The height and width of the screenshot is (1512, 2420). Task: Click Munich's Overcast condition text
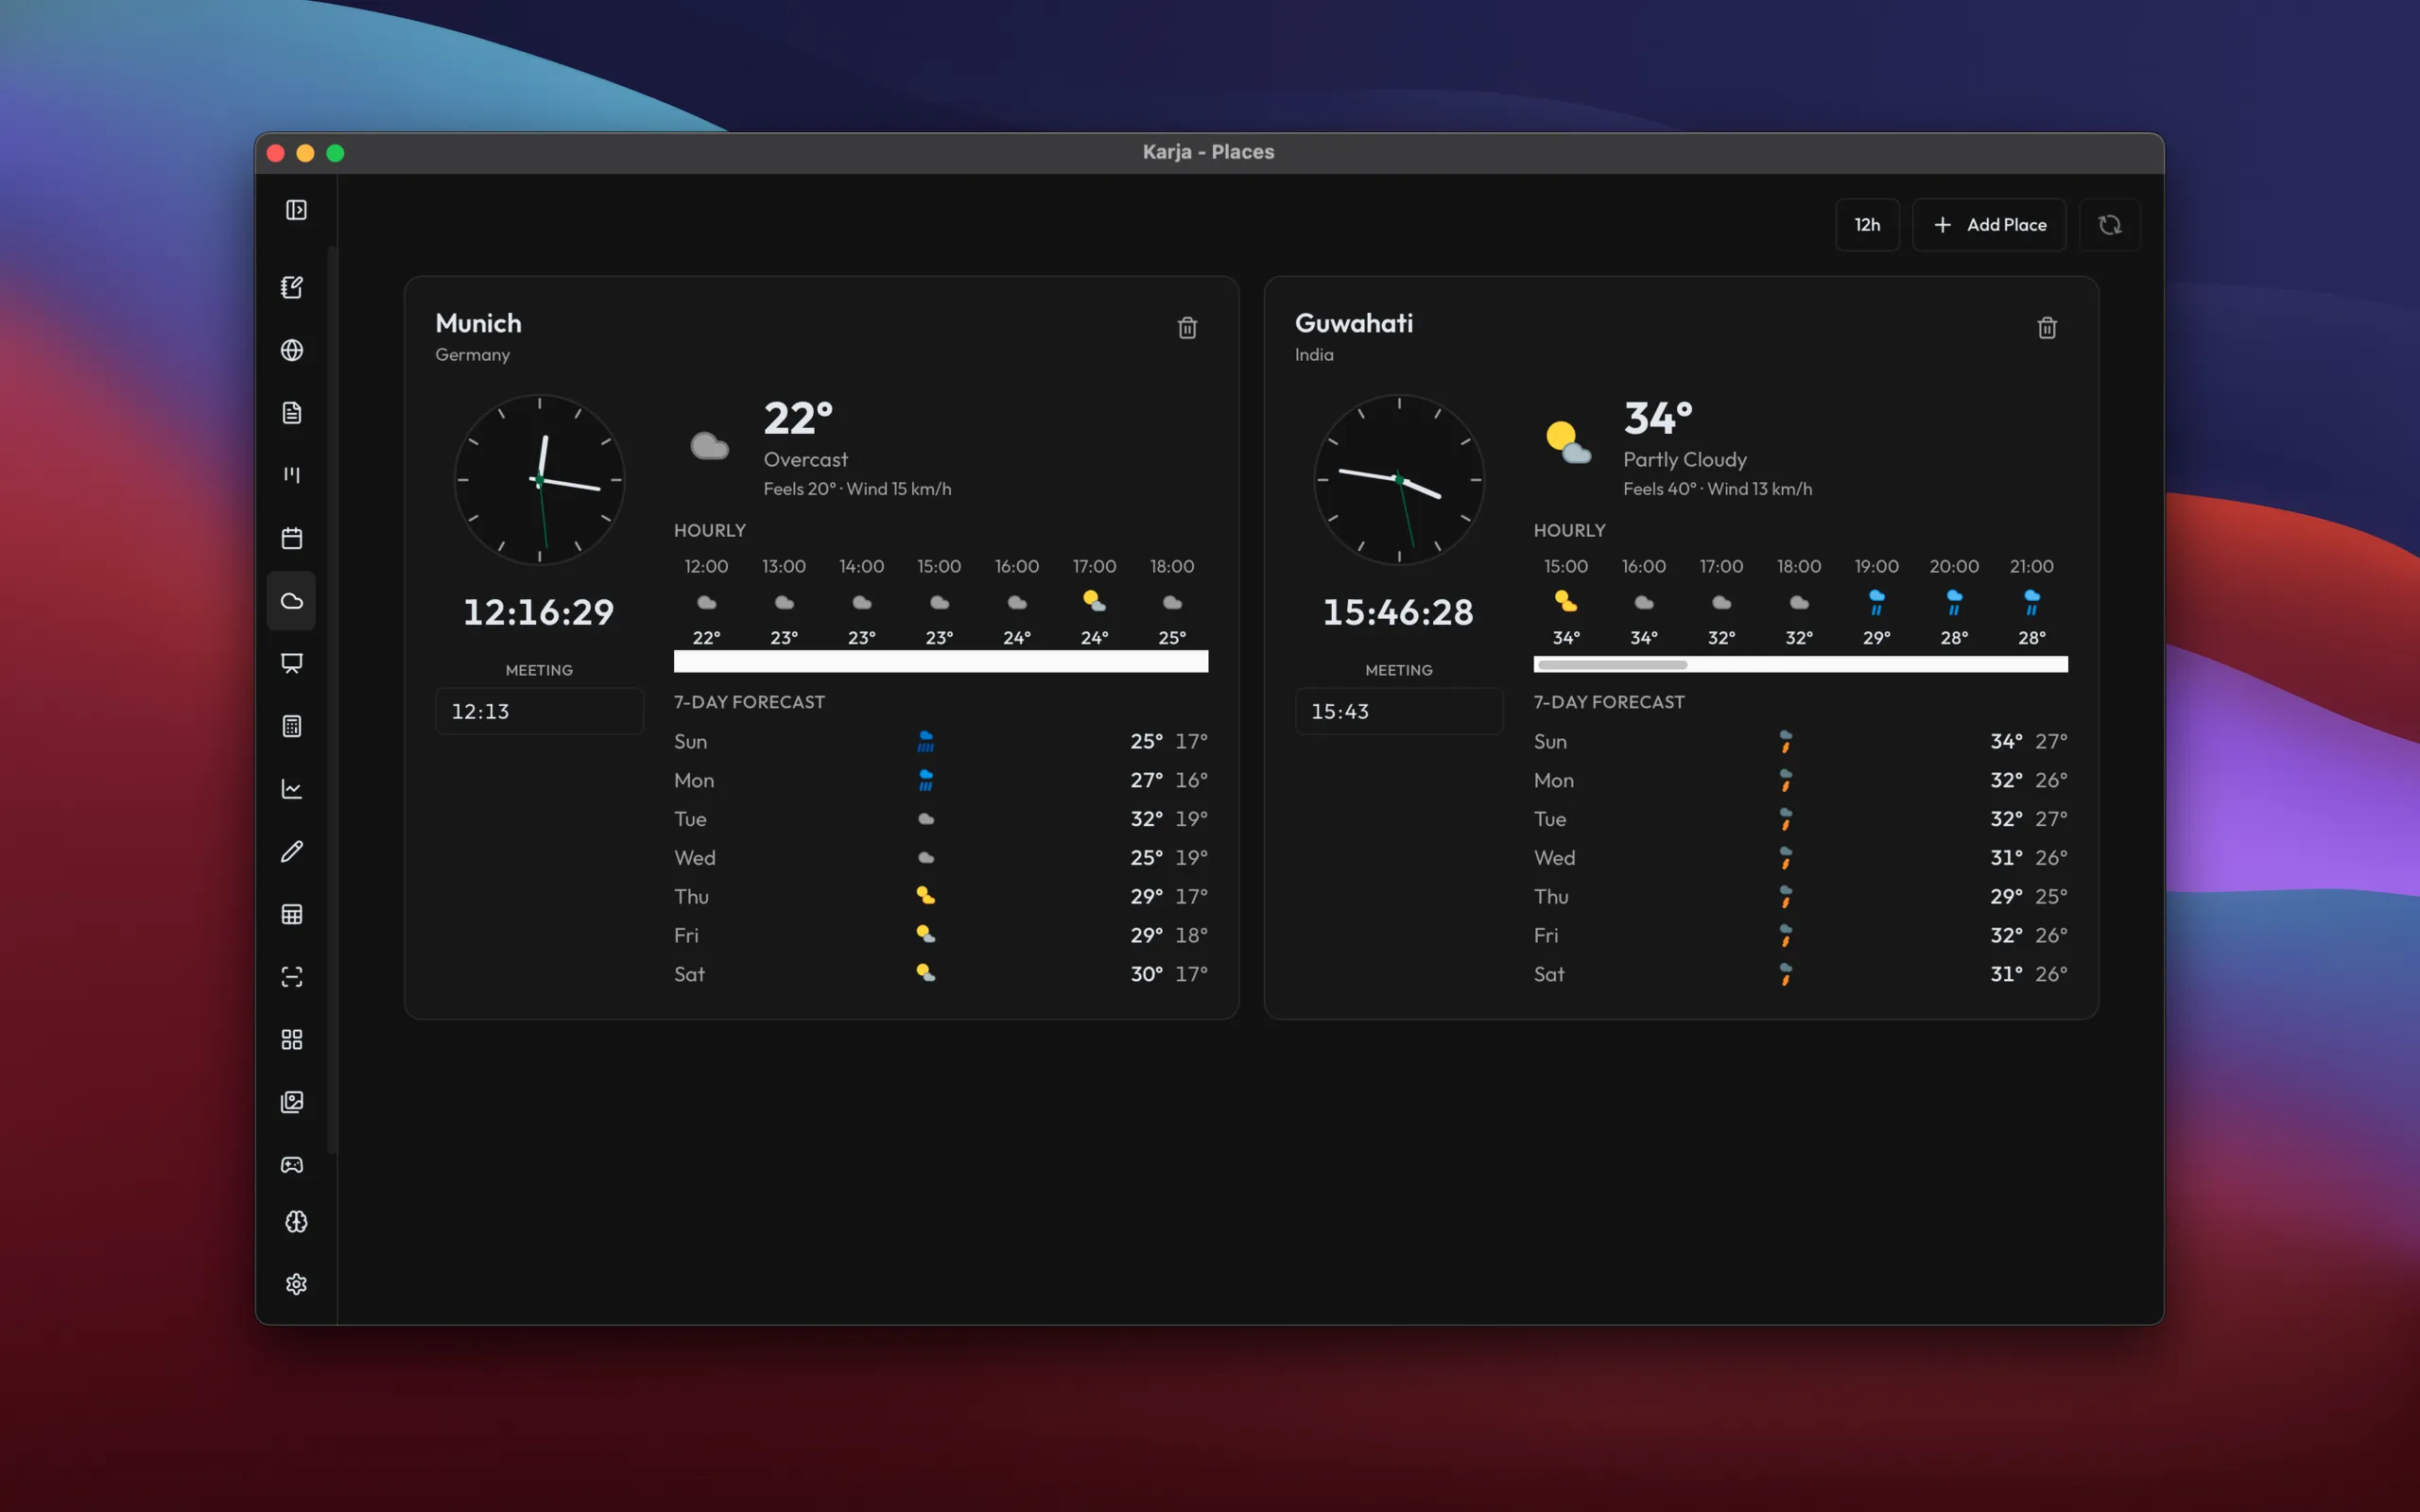coord(805,460)
